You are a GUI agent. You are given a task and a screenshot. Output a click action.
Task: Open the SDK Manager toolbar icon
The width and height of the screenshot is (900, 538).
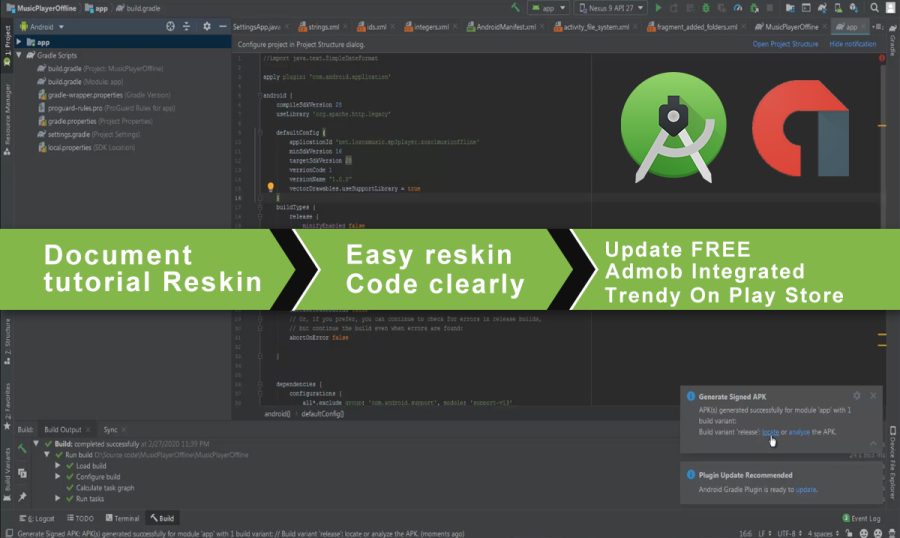coord(854,8)
